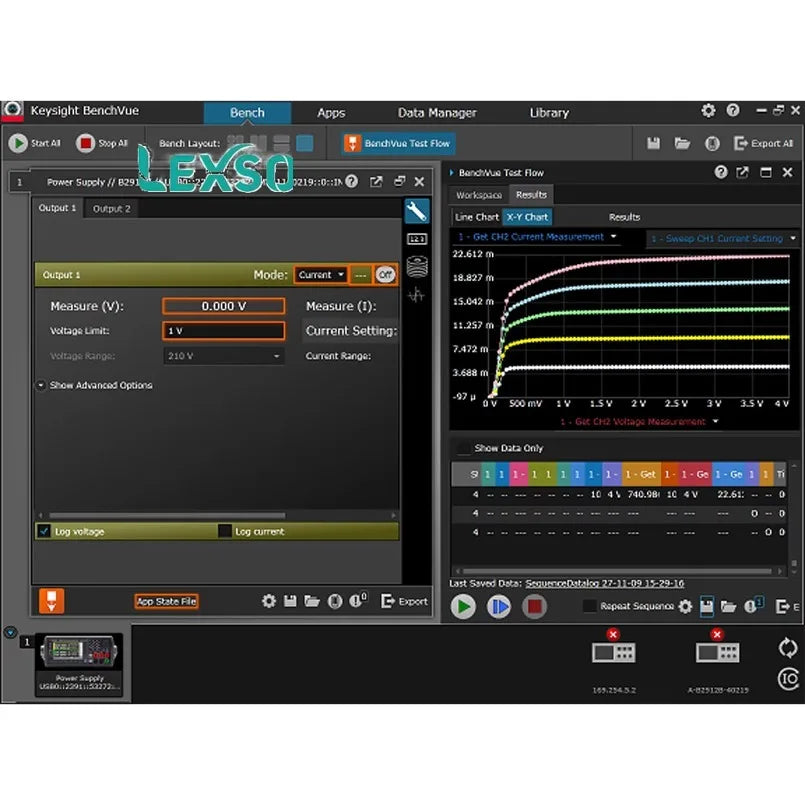Viewport: 805px width, 805px height.
Task: Toggle Show Data Only checkbox
Action: click(x=464, y=448)
